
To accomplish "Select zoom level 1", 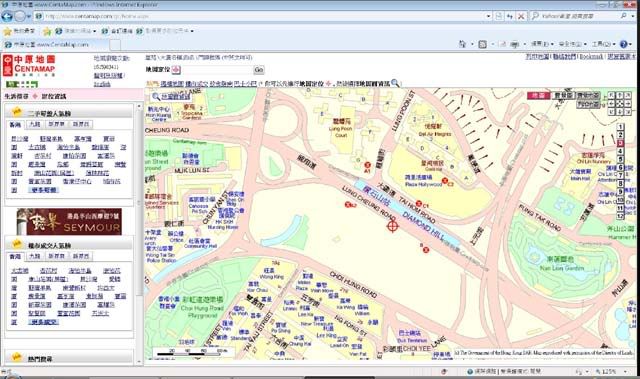I will (620, 127).
